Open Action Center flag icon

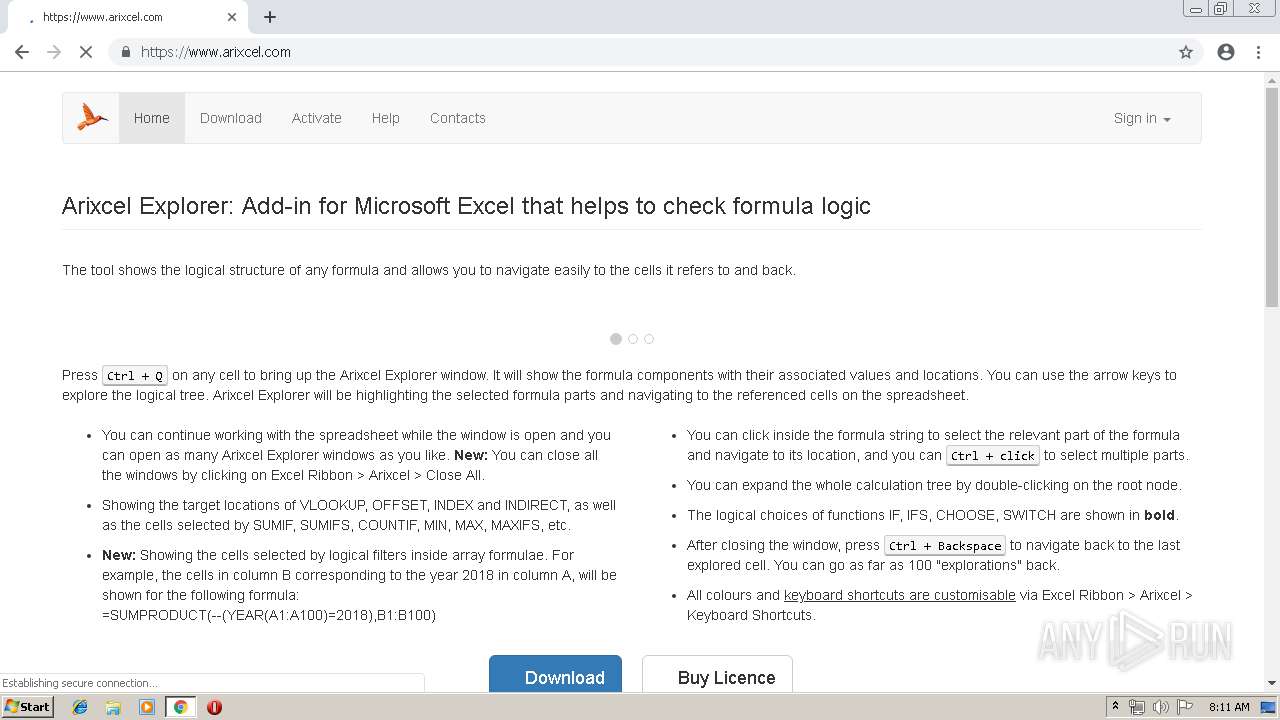(1185, 707)
